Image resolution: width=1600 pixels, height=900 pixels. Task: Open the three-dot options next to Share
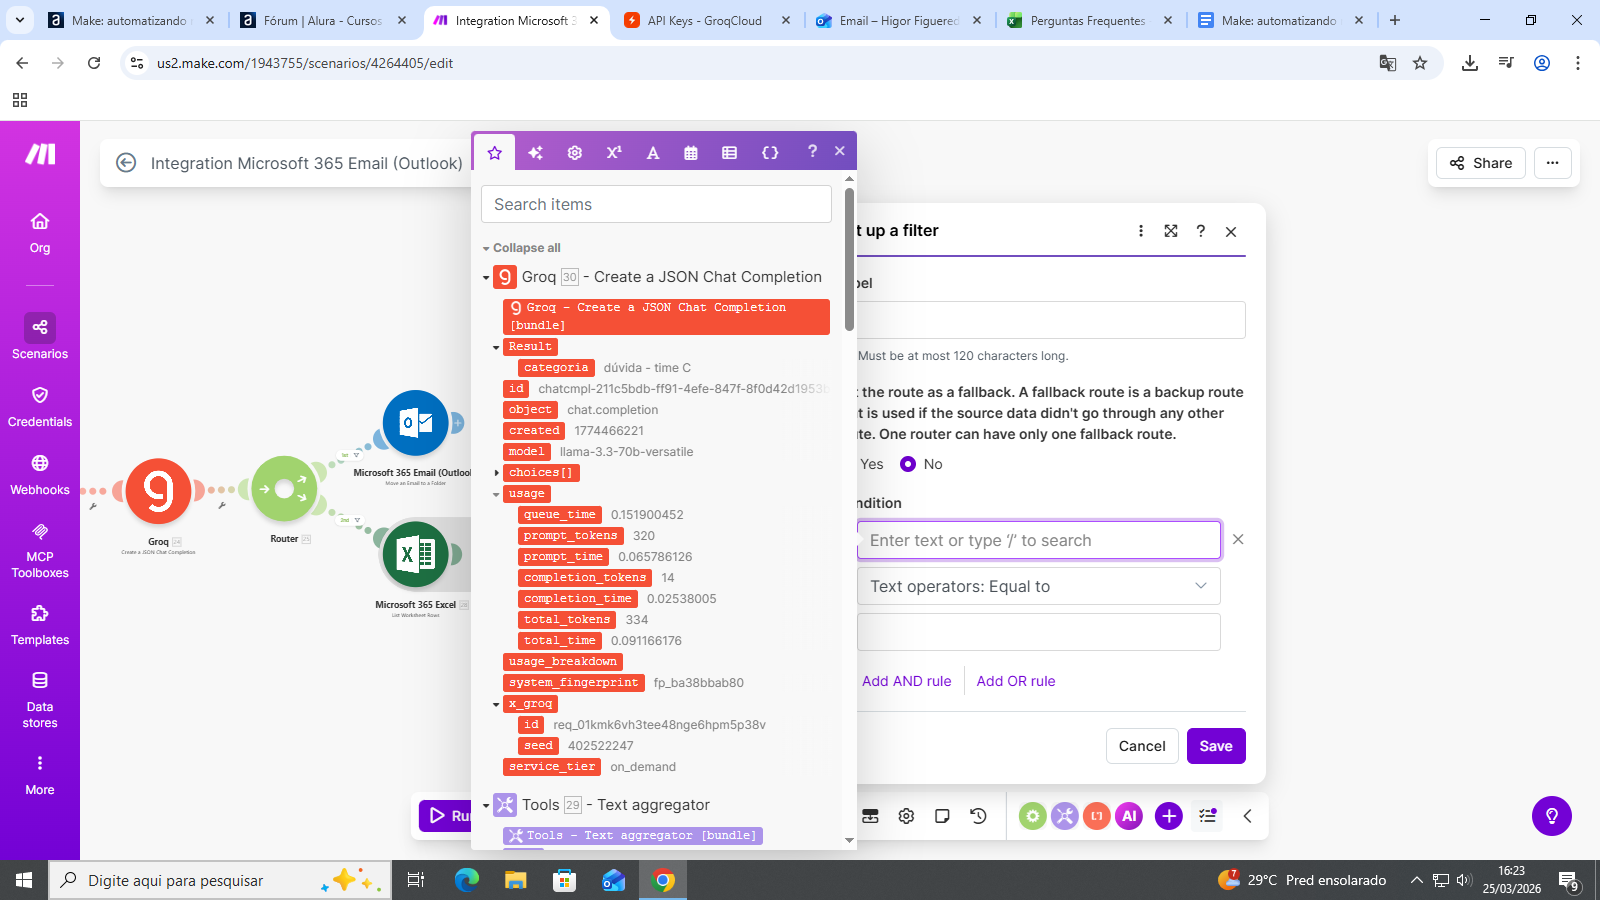tap(1552, 163)
